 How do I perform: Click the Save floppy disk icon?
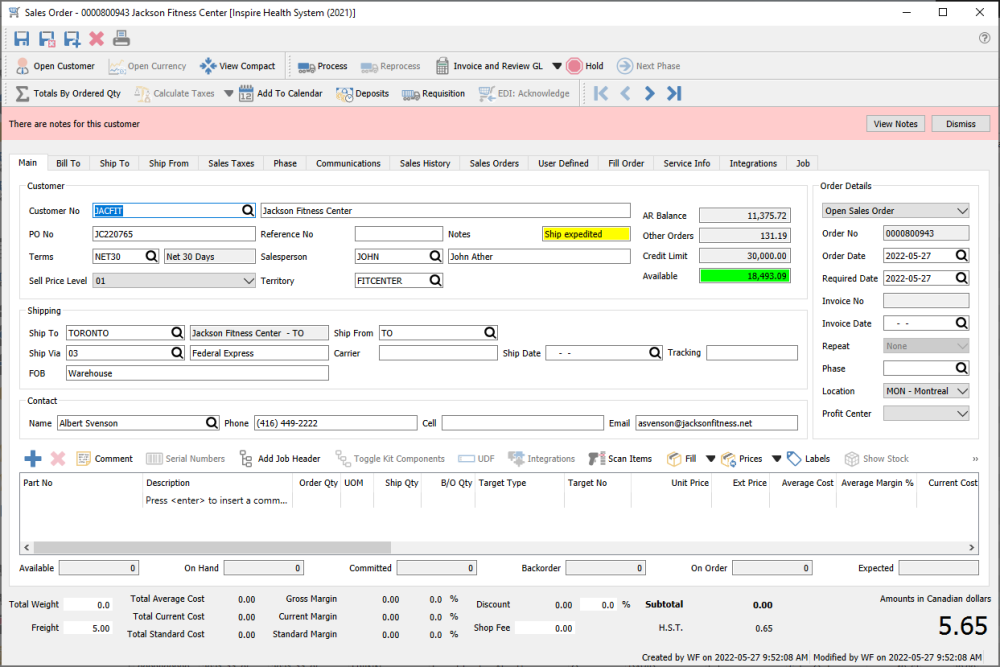pos(22,39)
